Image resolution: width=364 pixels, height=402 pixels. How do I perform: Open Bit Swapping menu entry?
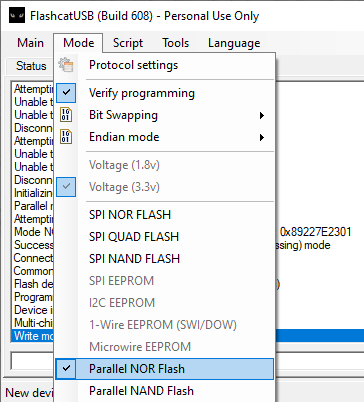[x=165, y=115]
